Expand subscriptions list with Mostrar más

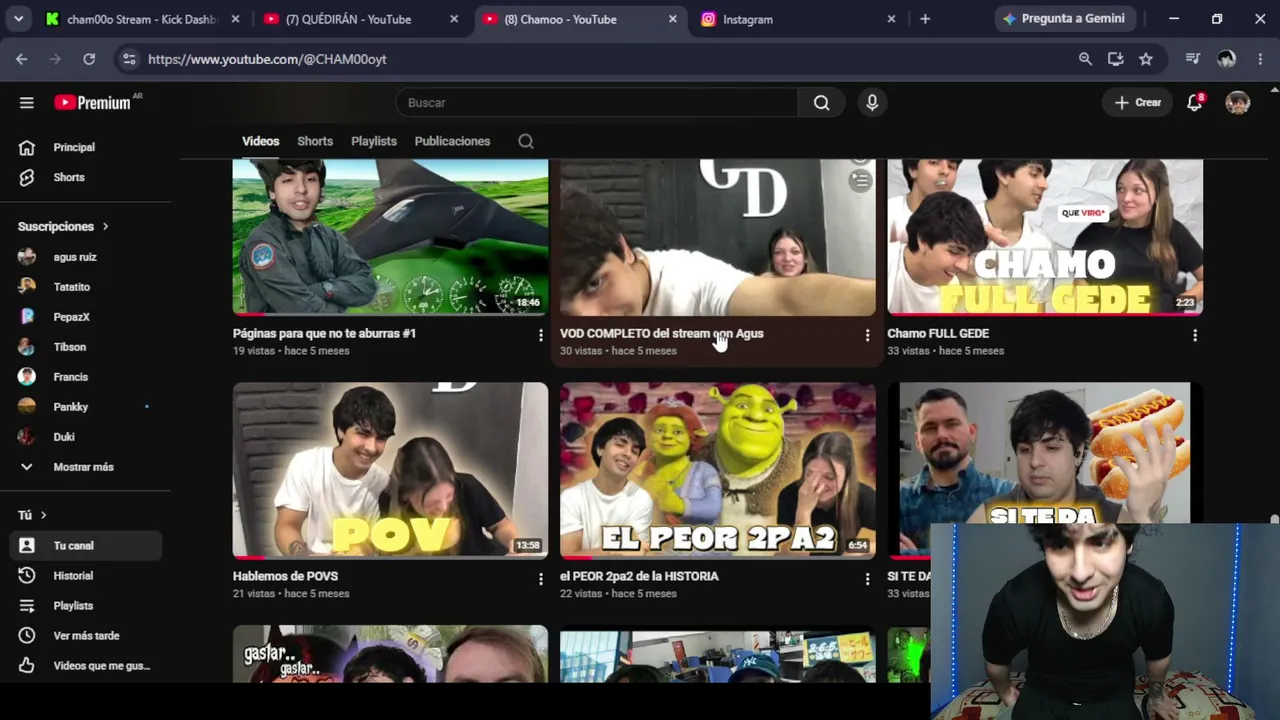click(x=81, y=467)
